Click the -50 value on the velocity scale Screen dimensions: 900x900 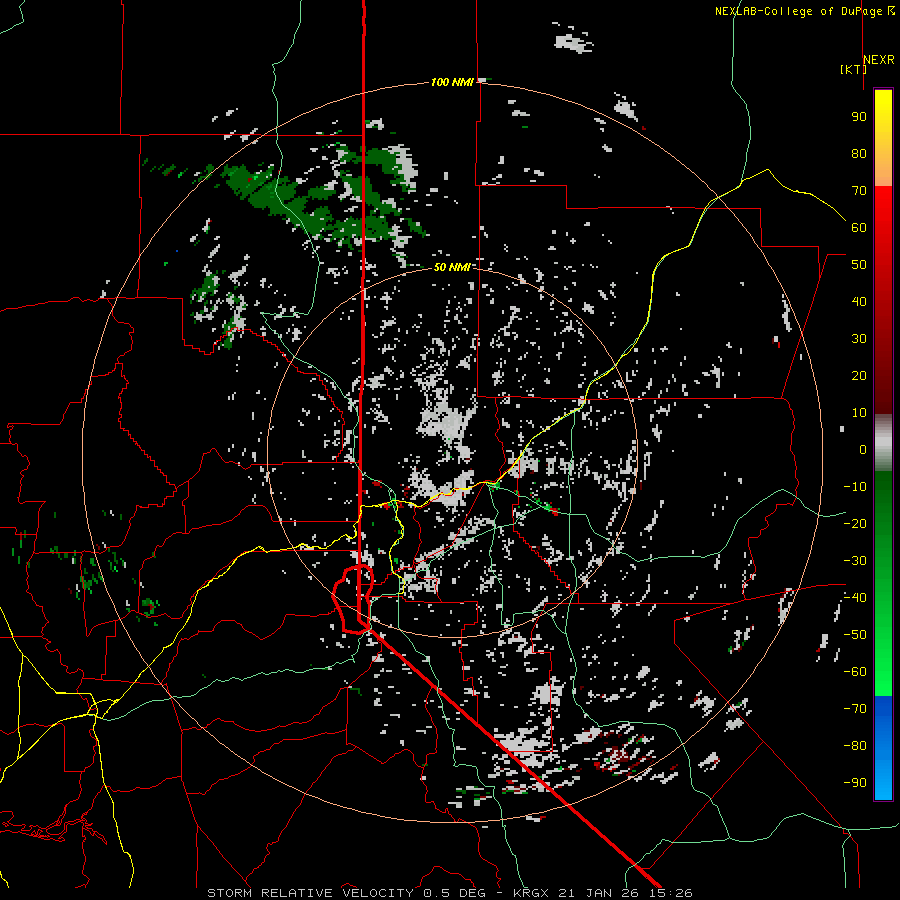tap(855, 635)
